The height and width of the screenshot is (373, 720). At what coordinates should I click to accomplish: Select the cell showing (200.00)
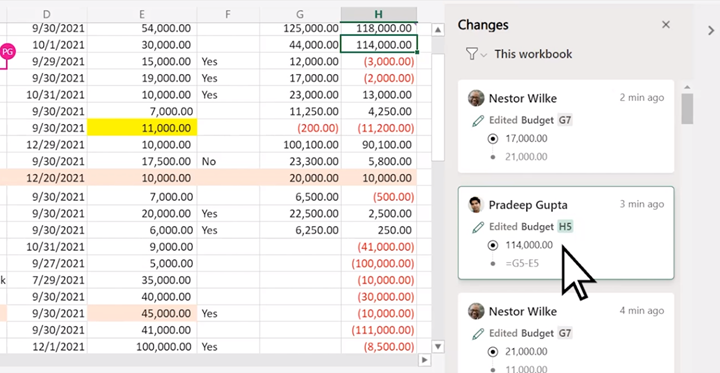[300, 128]
